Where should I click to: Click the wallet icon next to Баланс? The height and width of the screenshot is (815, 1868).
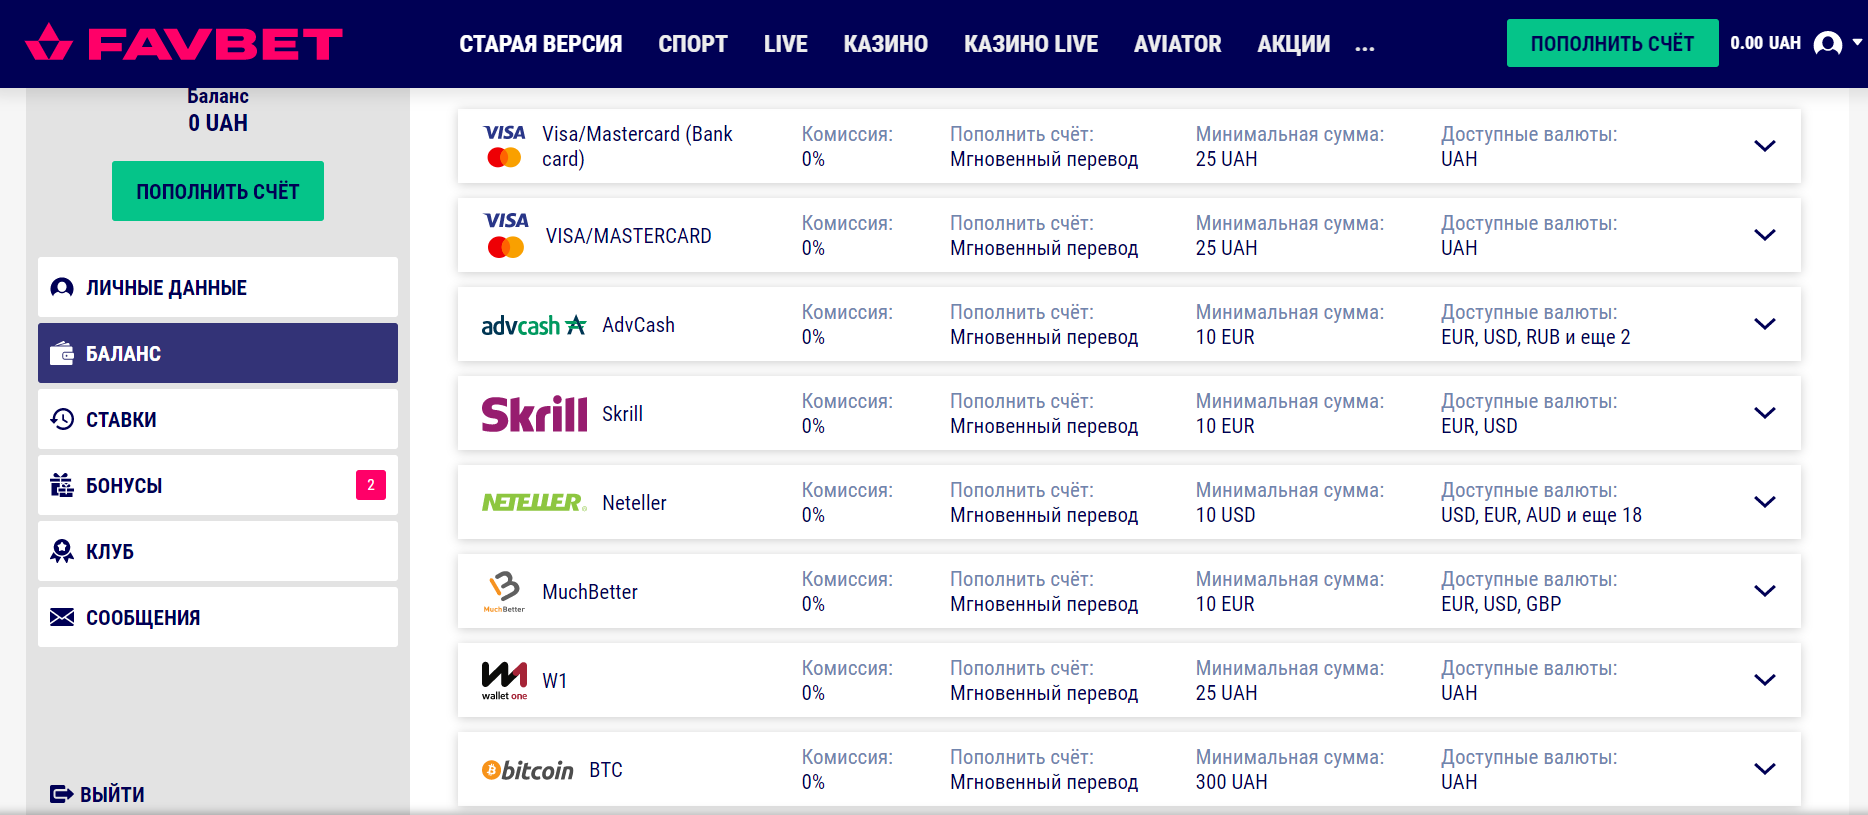pos(62,354)
